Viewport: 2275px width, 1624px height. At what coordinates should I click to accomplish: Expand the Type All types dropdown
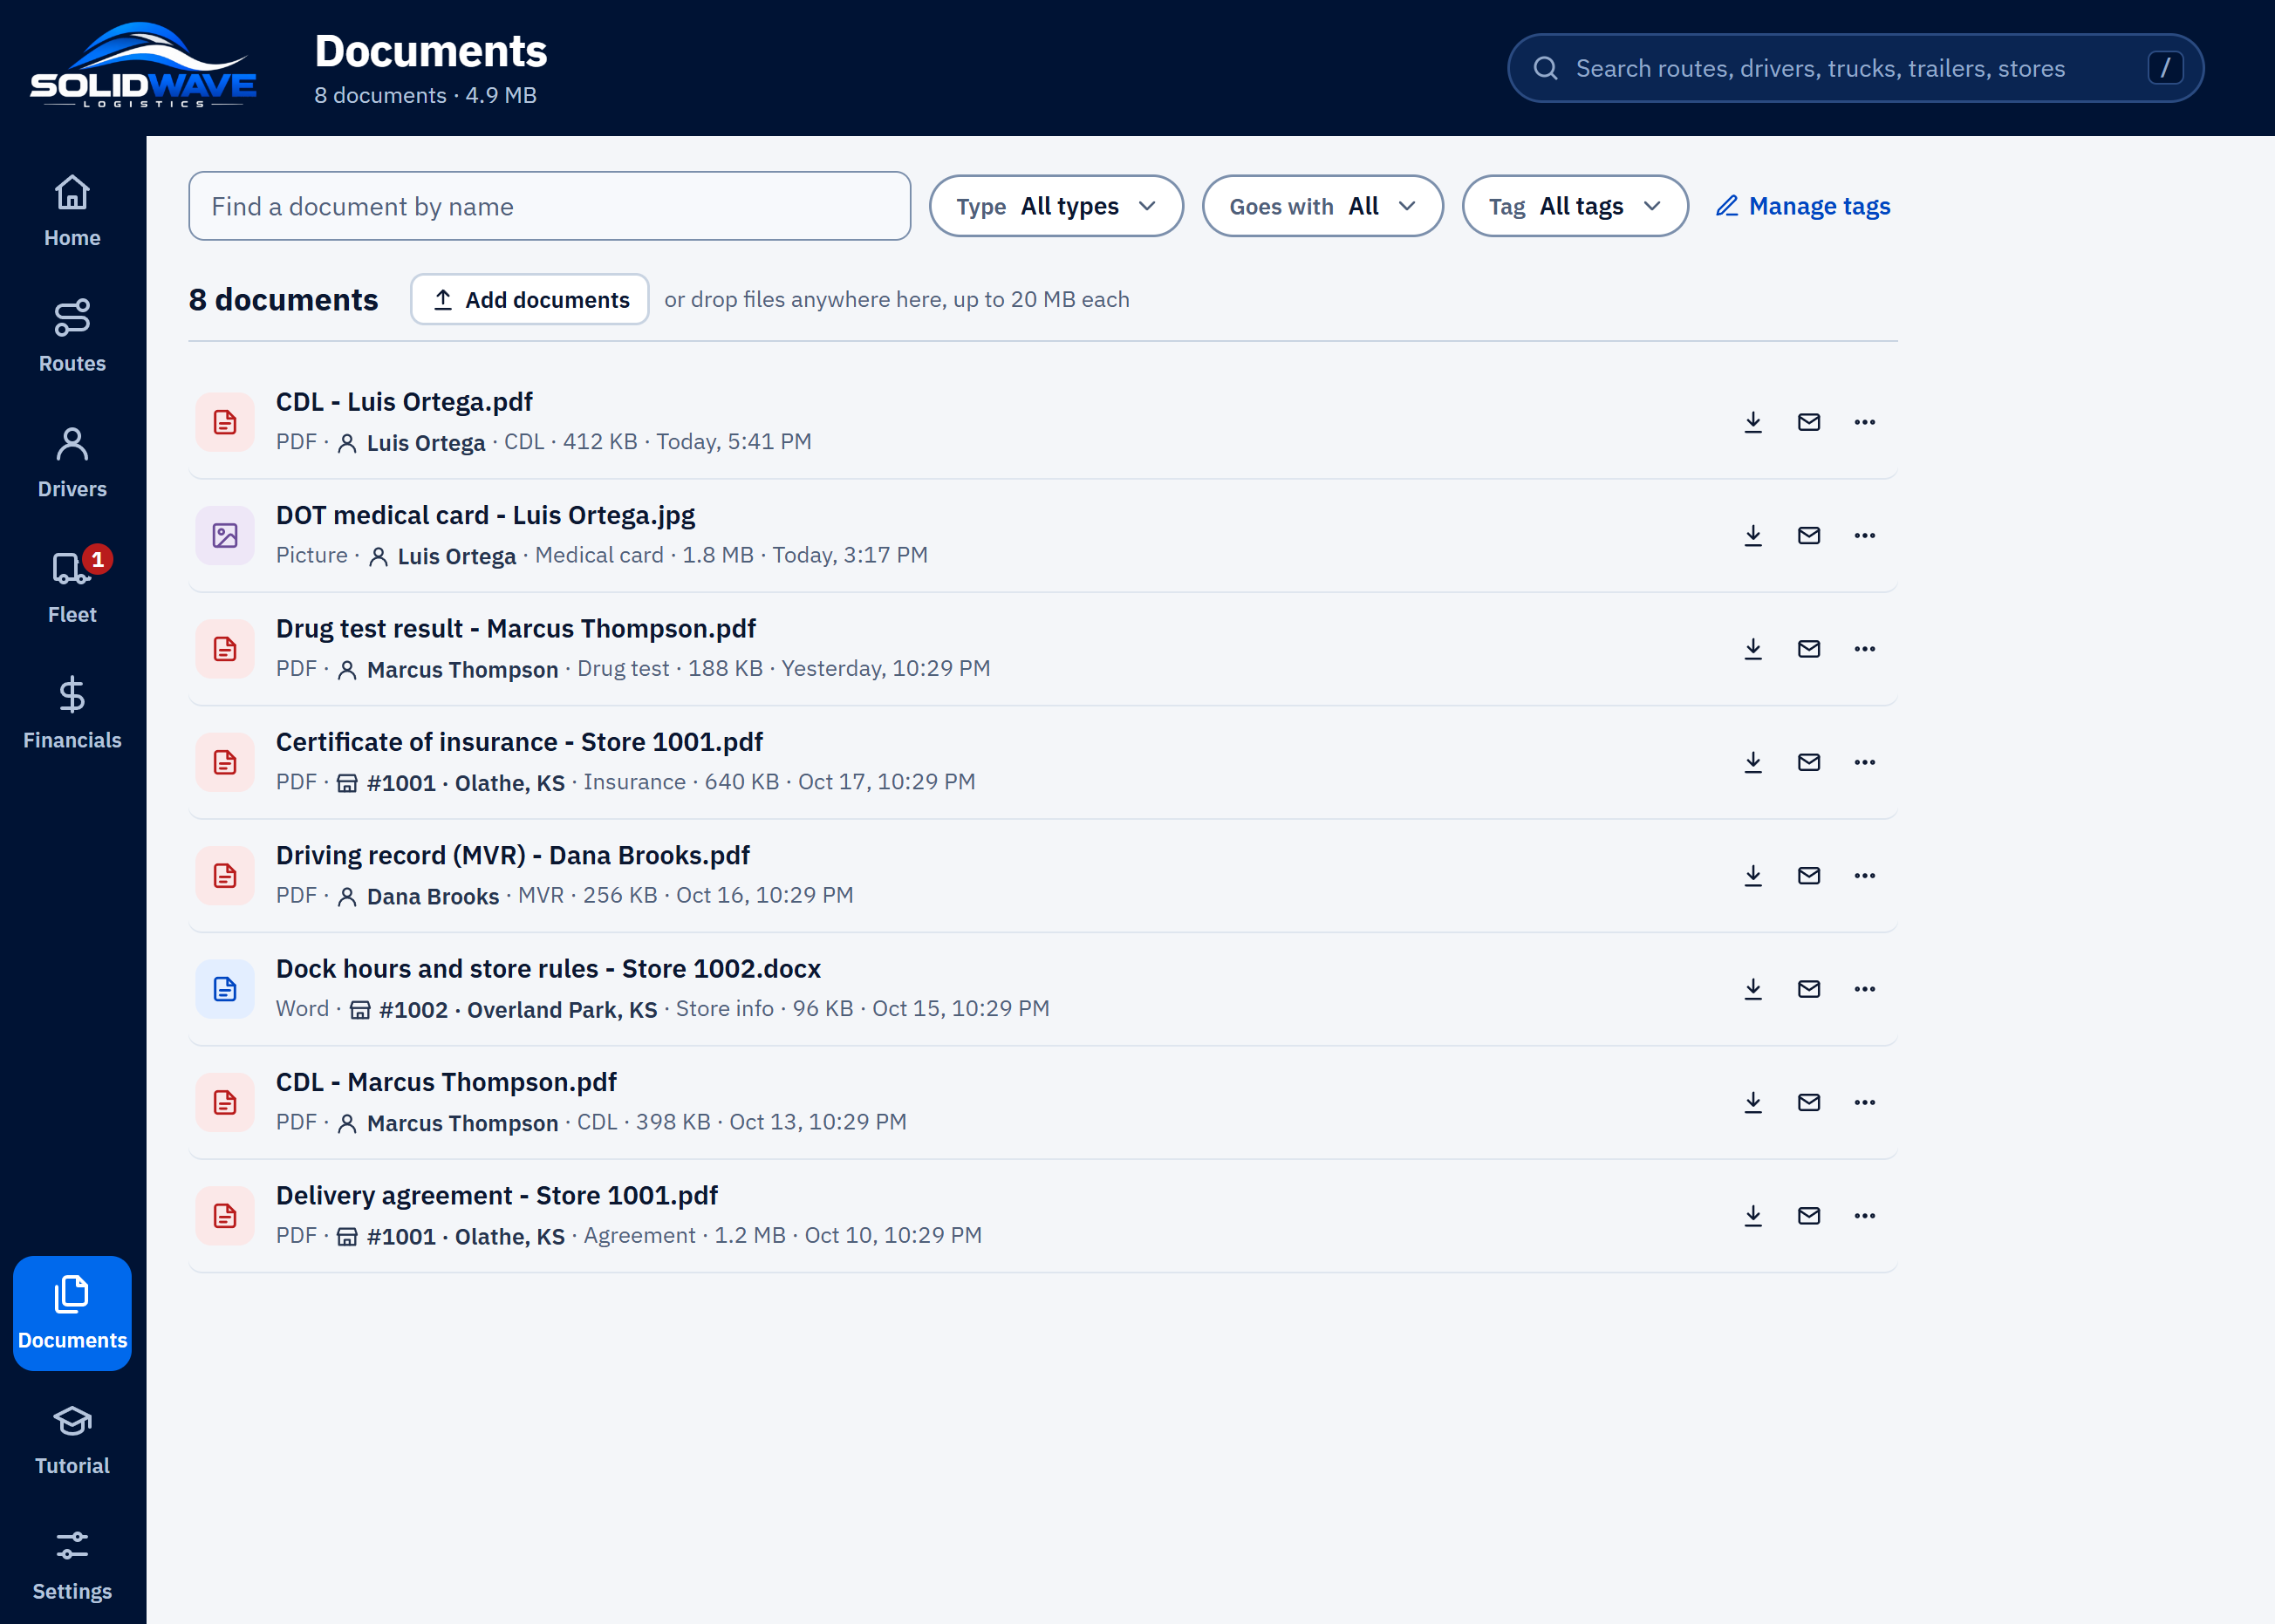point(1056,206)
